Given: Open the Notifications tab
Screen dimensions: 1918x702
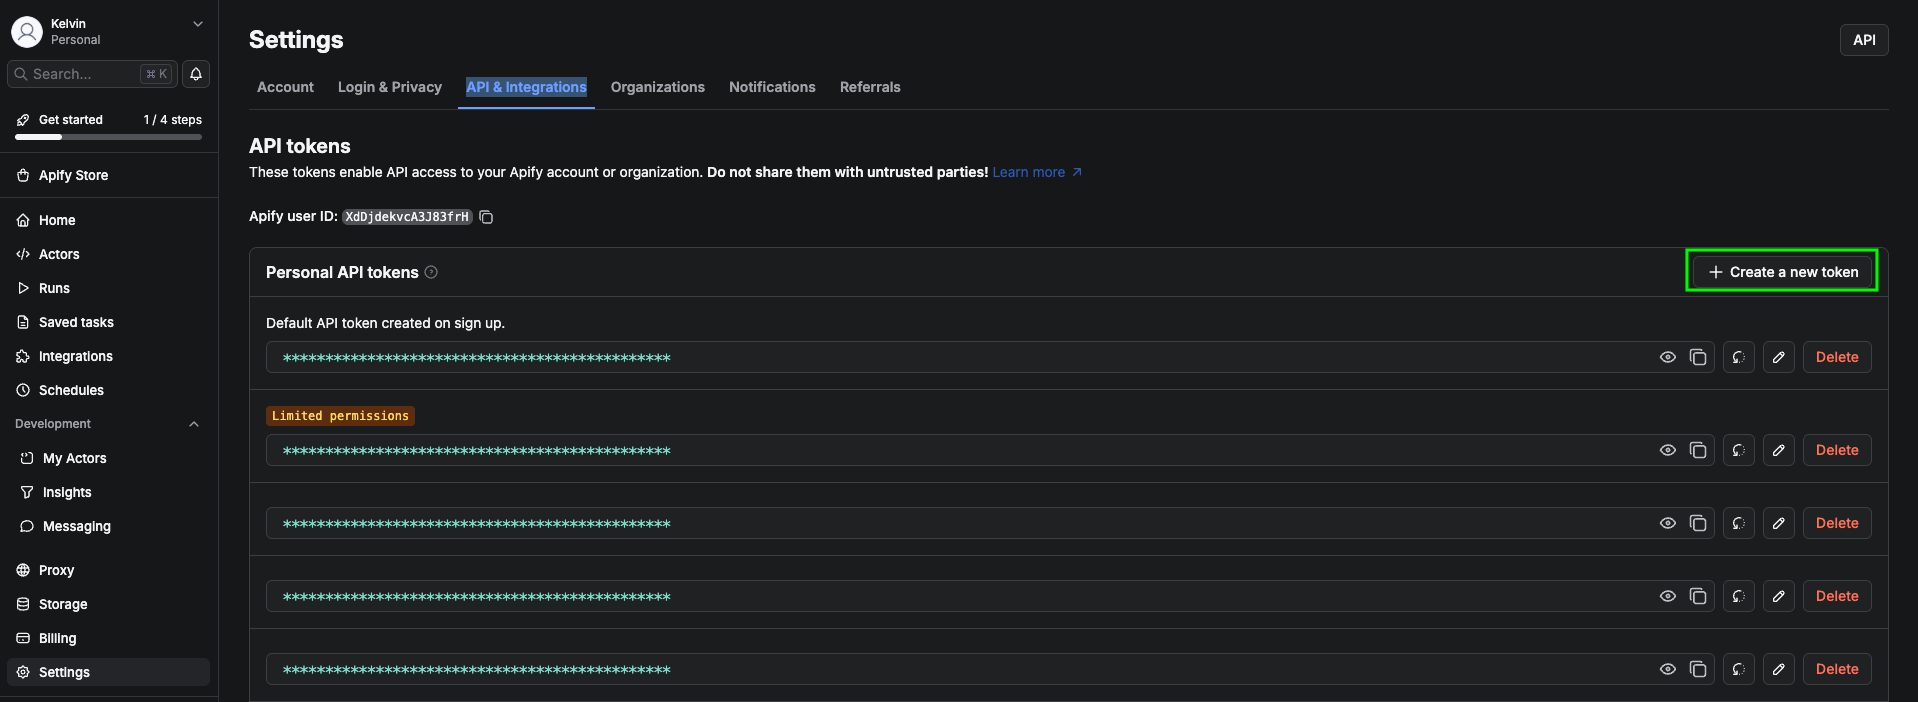Looking at the screenshot, I should [772, 87].
